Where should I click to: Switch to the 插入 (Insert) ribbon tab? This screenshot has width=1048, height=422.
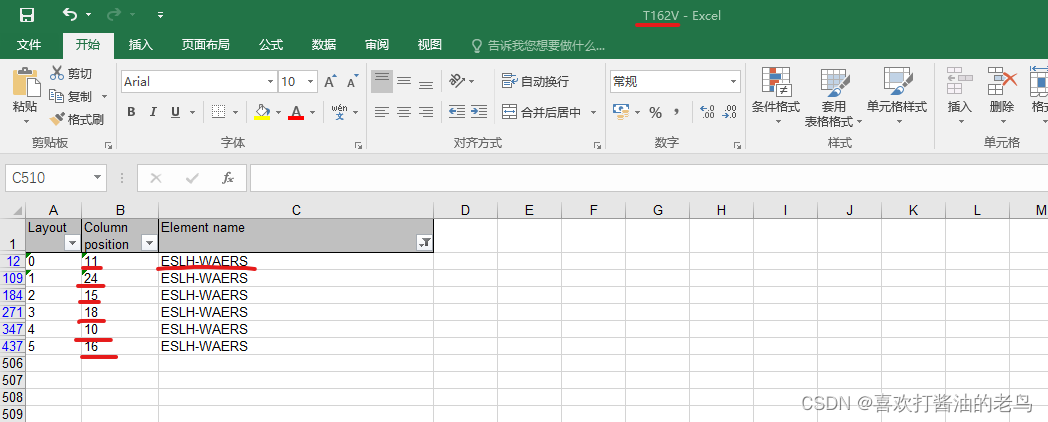tap(140, 45)
